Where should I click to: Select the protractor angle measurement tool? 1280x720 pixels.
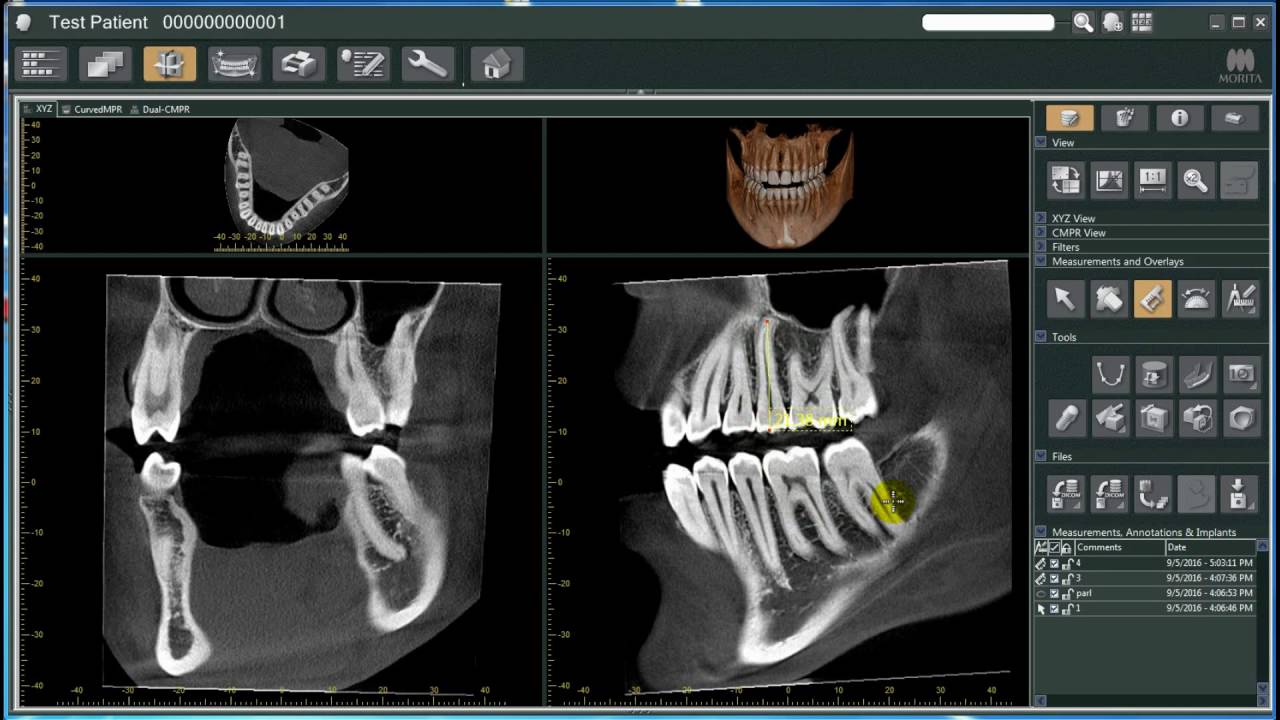[x=1196, y=299]
